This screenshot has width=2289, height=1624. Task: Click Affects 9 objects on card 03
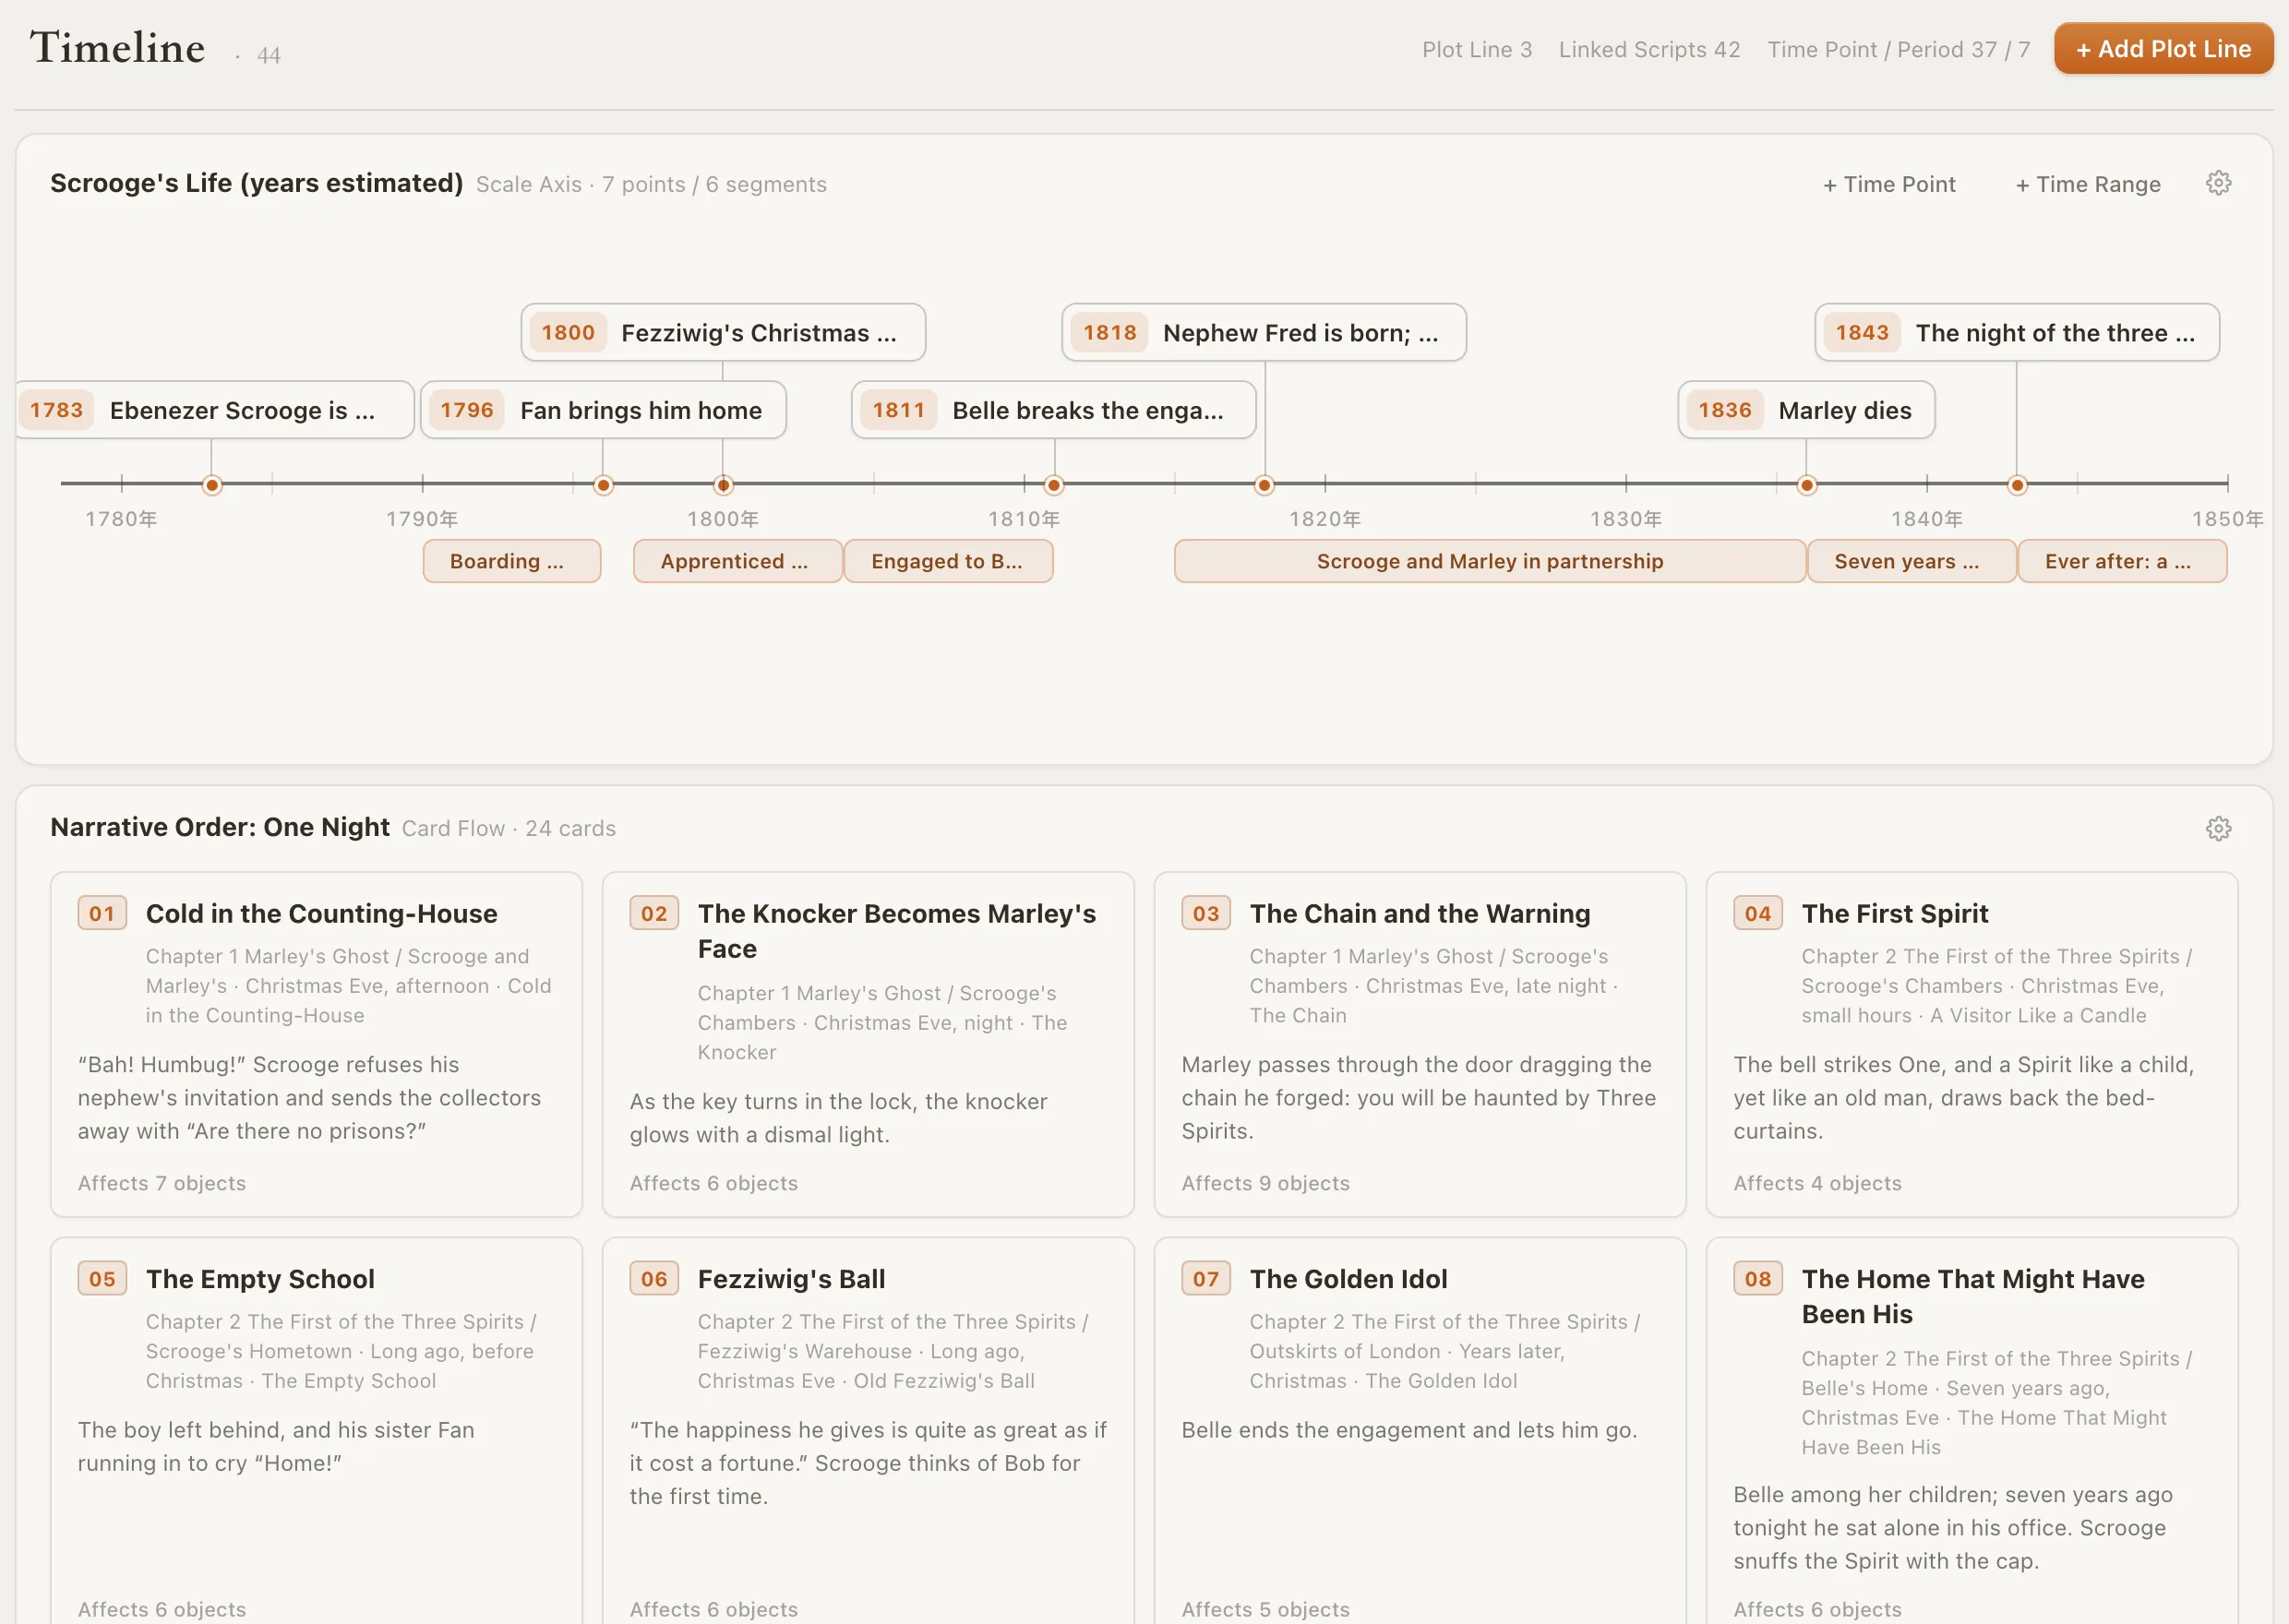pos(1265,1183)
